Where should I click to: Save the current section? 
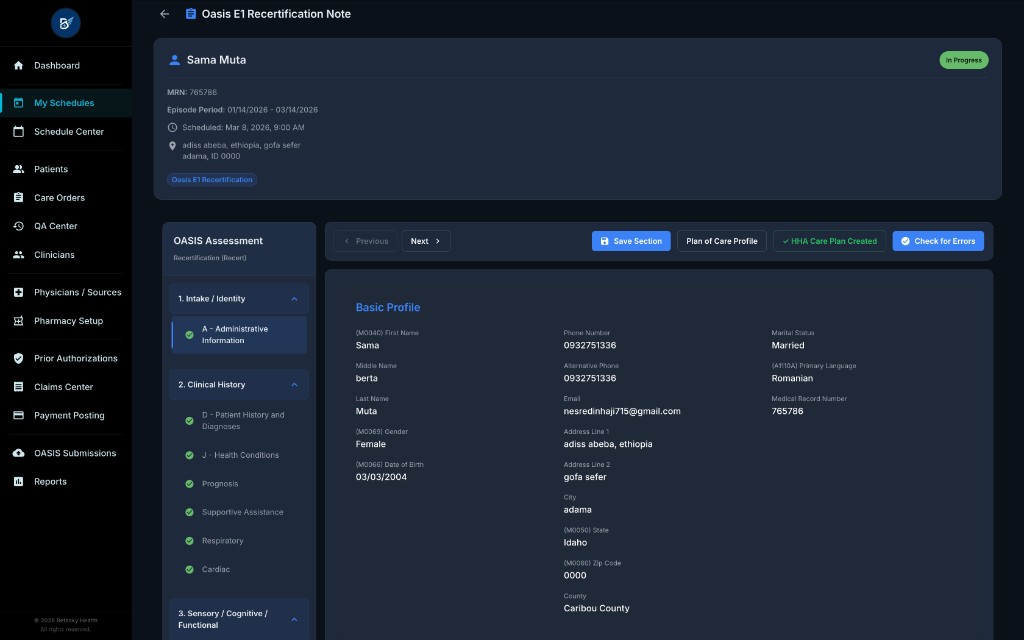tap(631, 241)
